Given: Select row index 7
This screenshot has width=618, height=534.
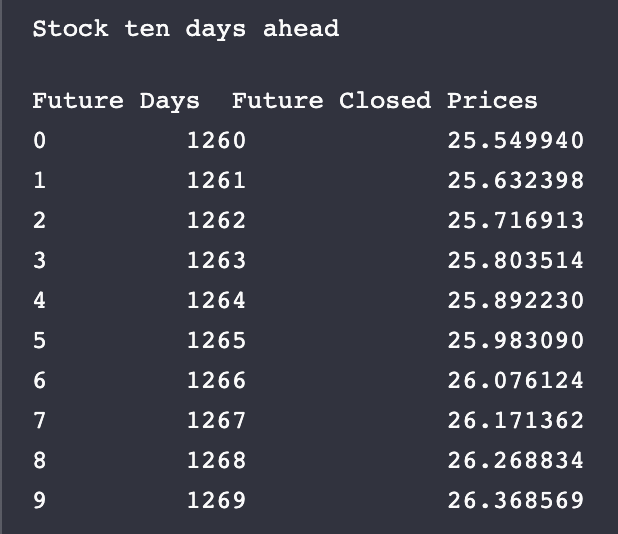Looking at the screenshot, I should [39, 421].
